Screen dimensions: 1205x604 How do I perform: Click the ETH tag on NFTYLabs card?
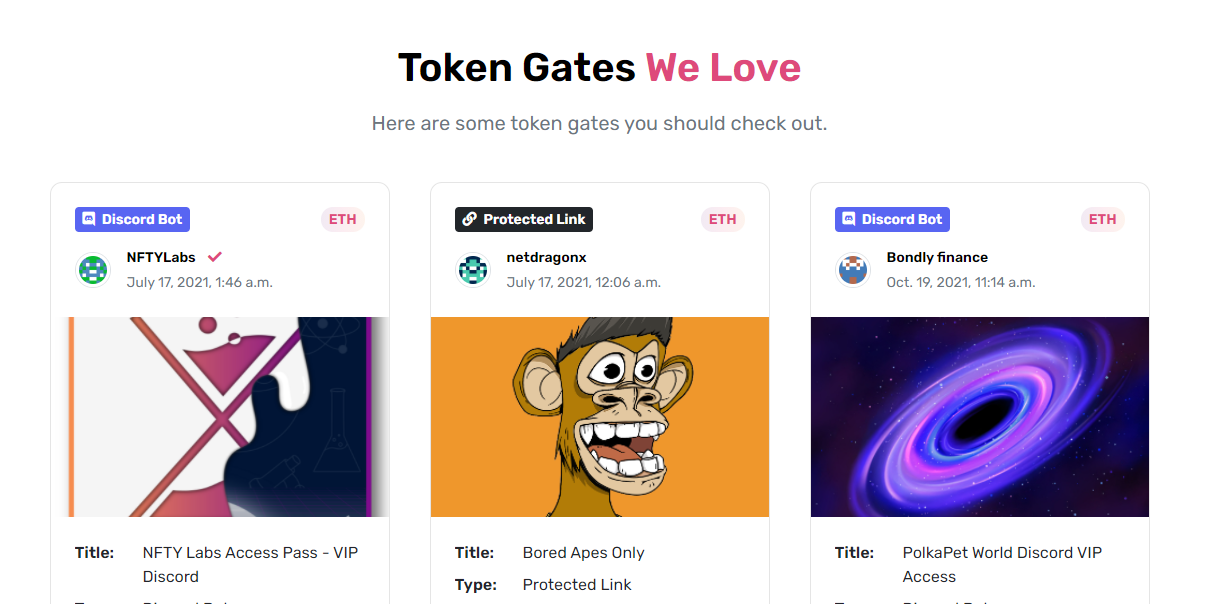click(x=343, y=219)
